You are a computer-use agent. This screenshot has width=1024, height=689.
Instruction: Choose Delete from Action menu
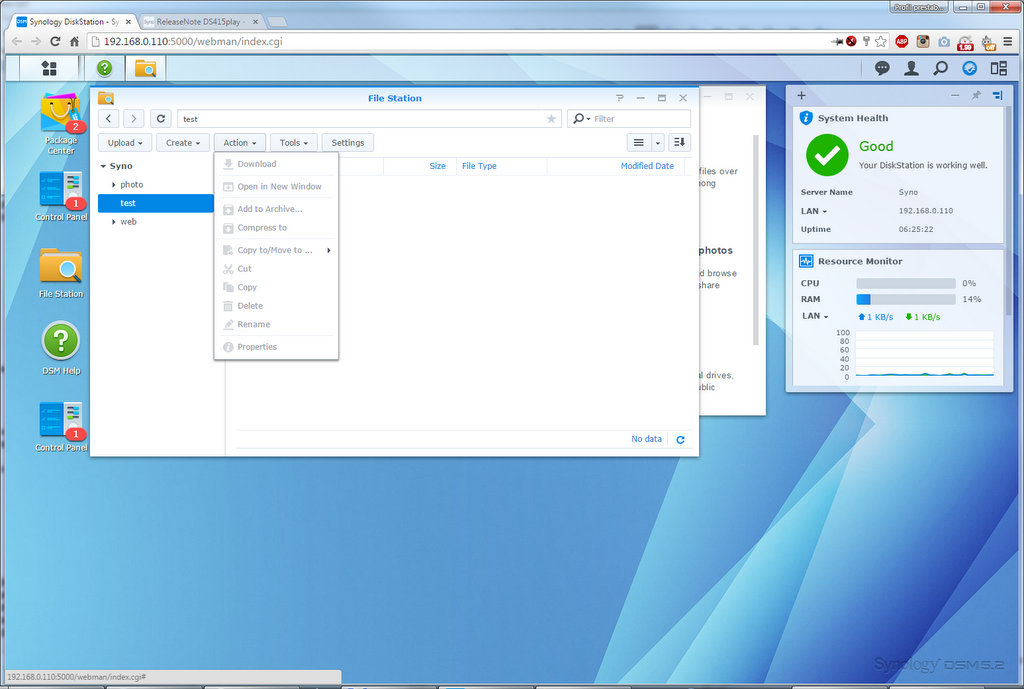point(276,306)
